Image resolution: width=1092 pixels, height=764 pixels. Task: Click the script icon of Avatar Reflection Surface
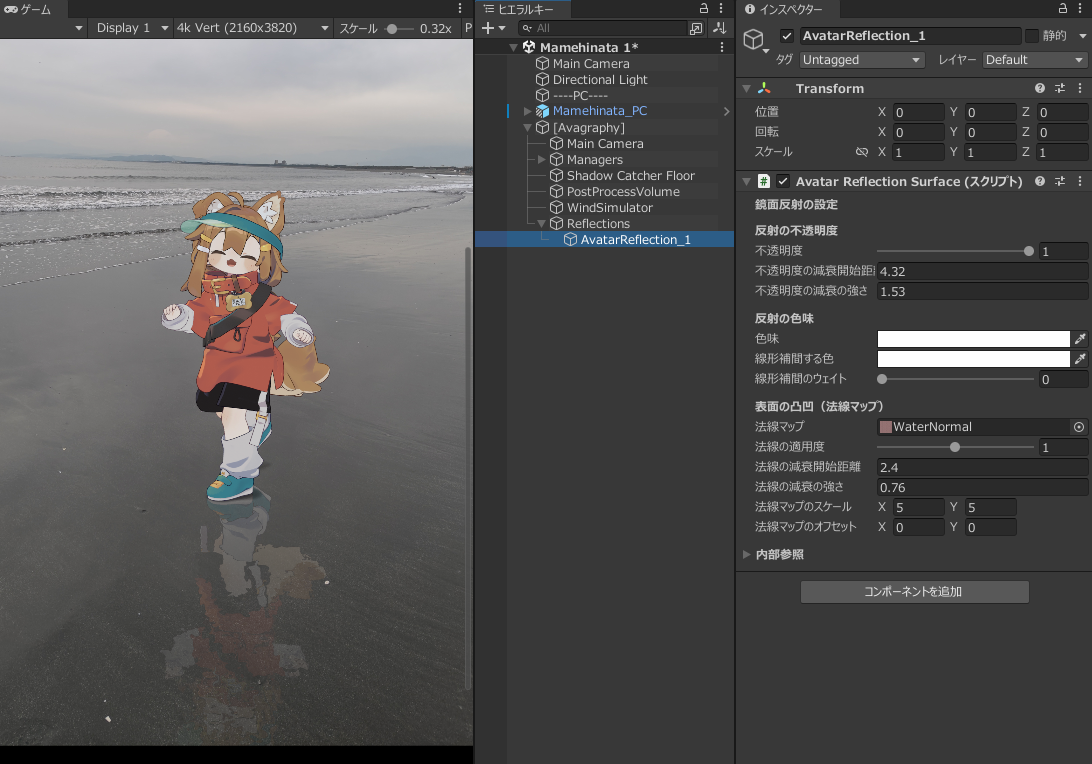click(763, 181)
